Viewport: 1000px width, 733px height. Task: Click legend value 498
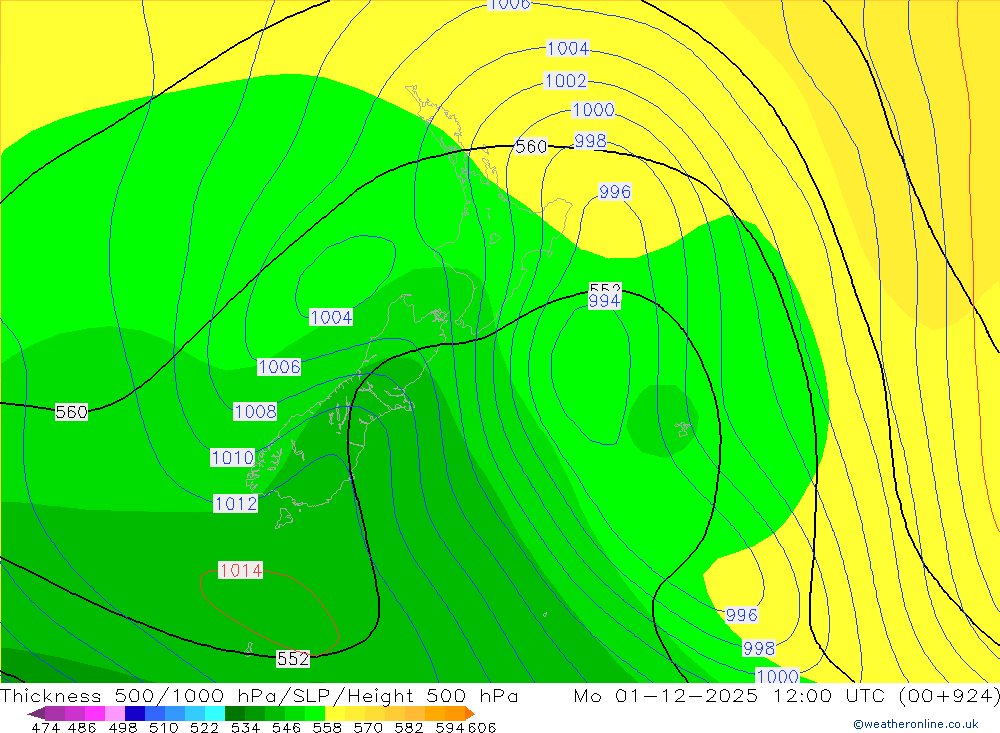[x=122, y=727]
